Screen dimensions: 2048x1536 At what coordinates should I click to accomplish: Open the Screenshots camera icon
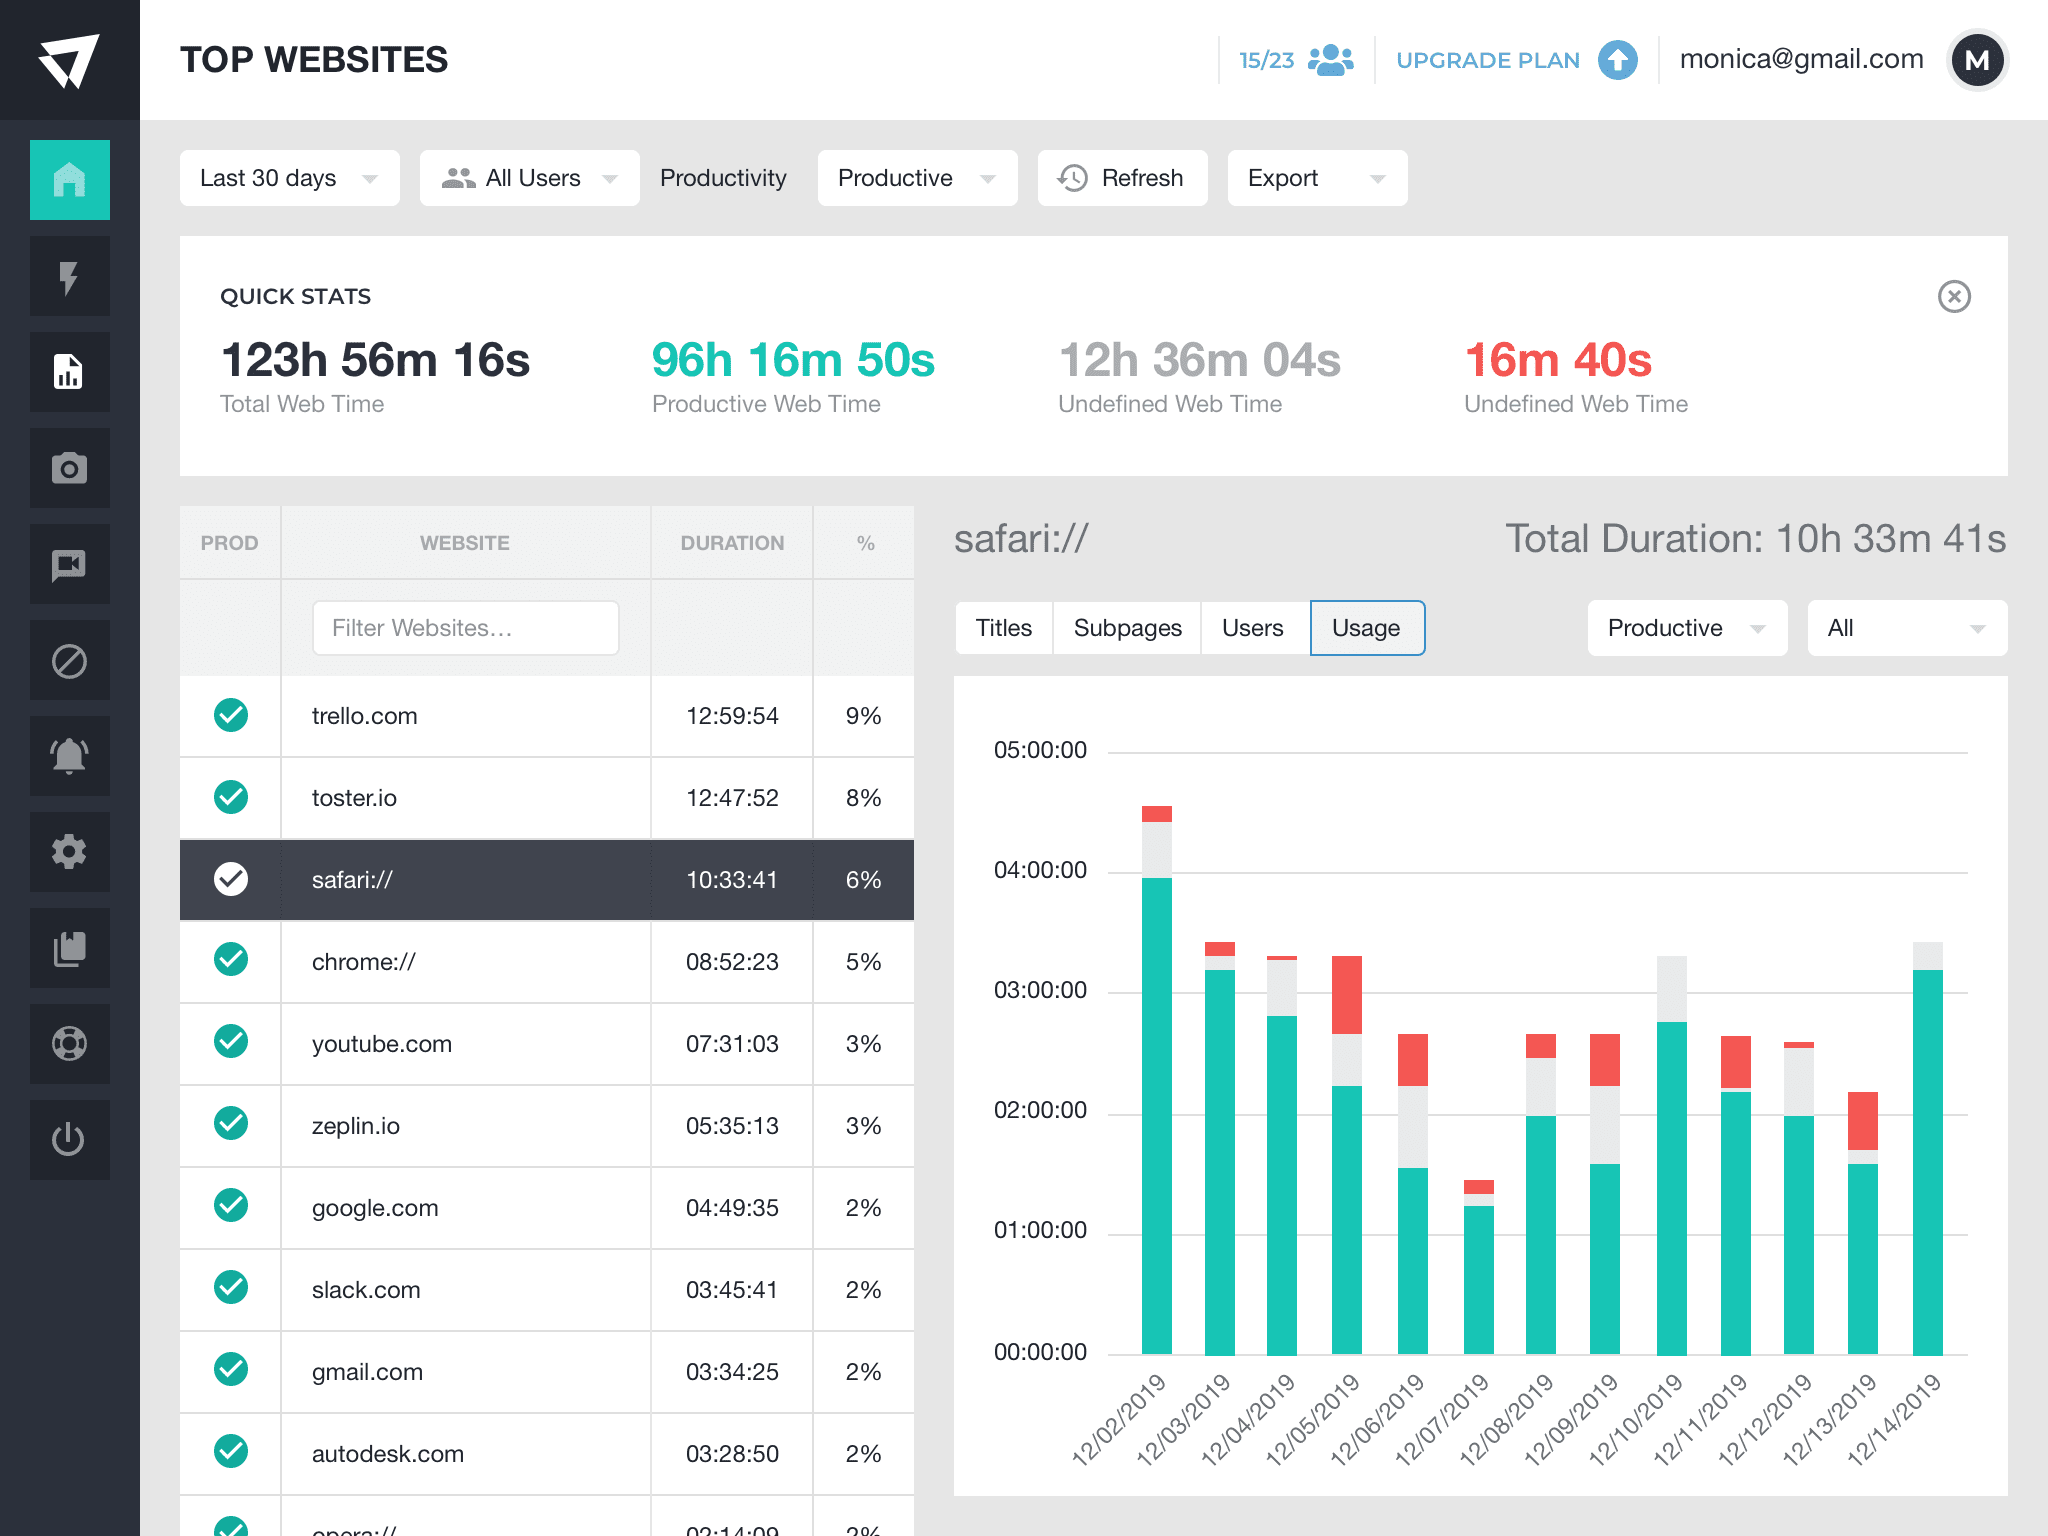pyautogui.click(x=70, y=467)
